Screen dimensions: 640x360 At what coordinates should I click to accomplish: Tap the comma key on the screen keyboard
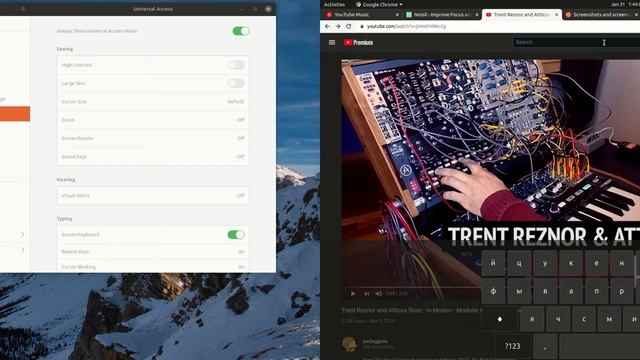click(x=545, y=346)
